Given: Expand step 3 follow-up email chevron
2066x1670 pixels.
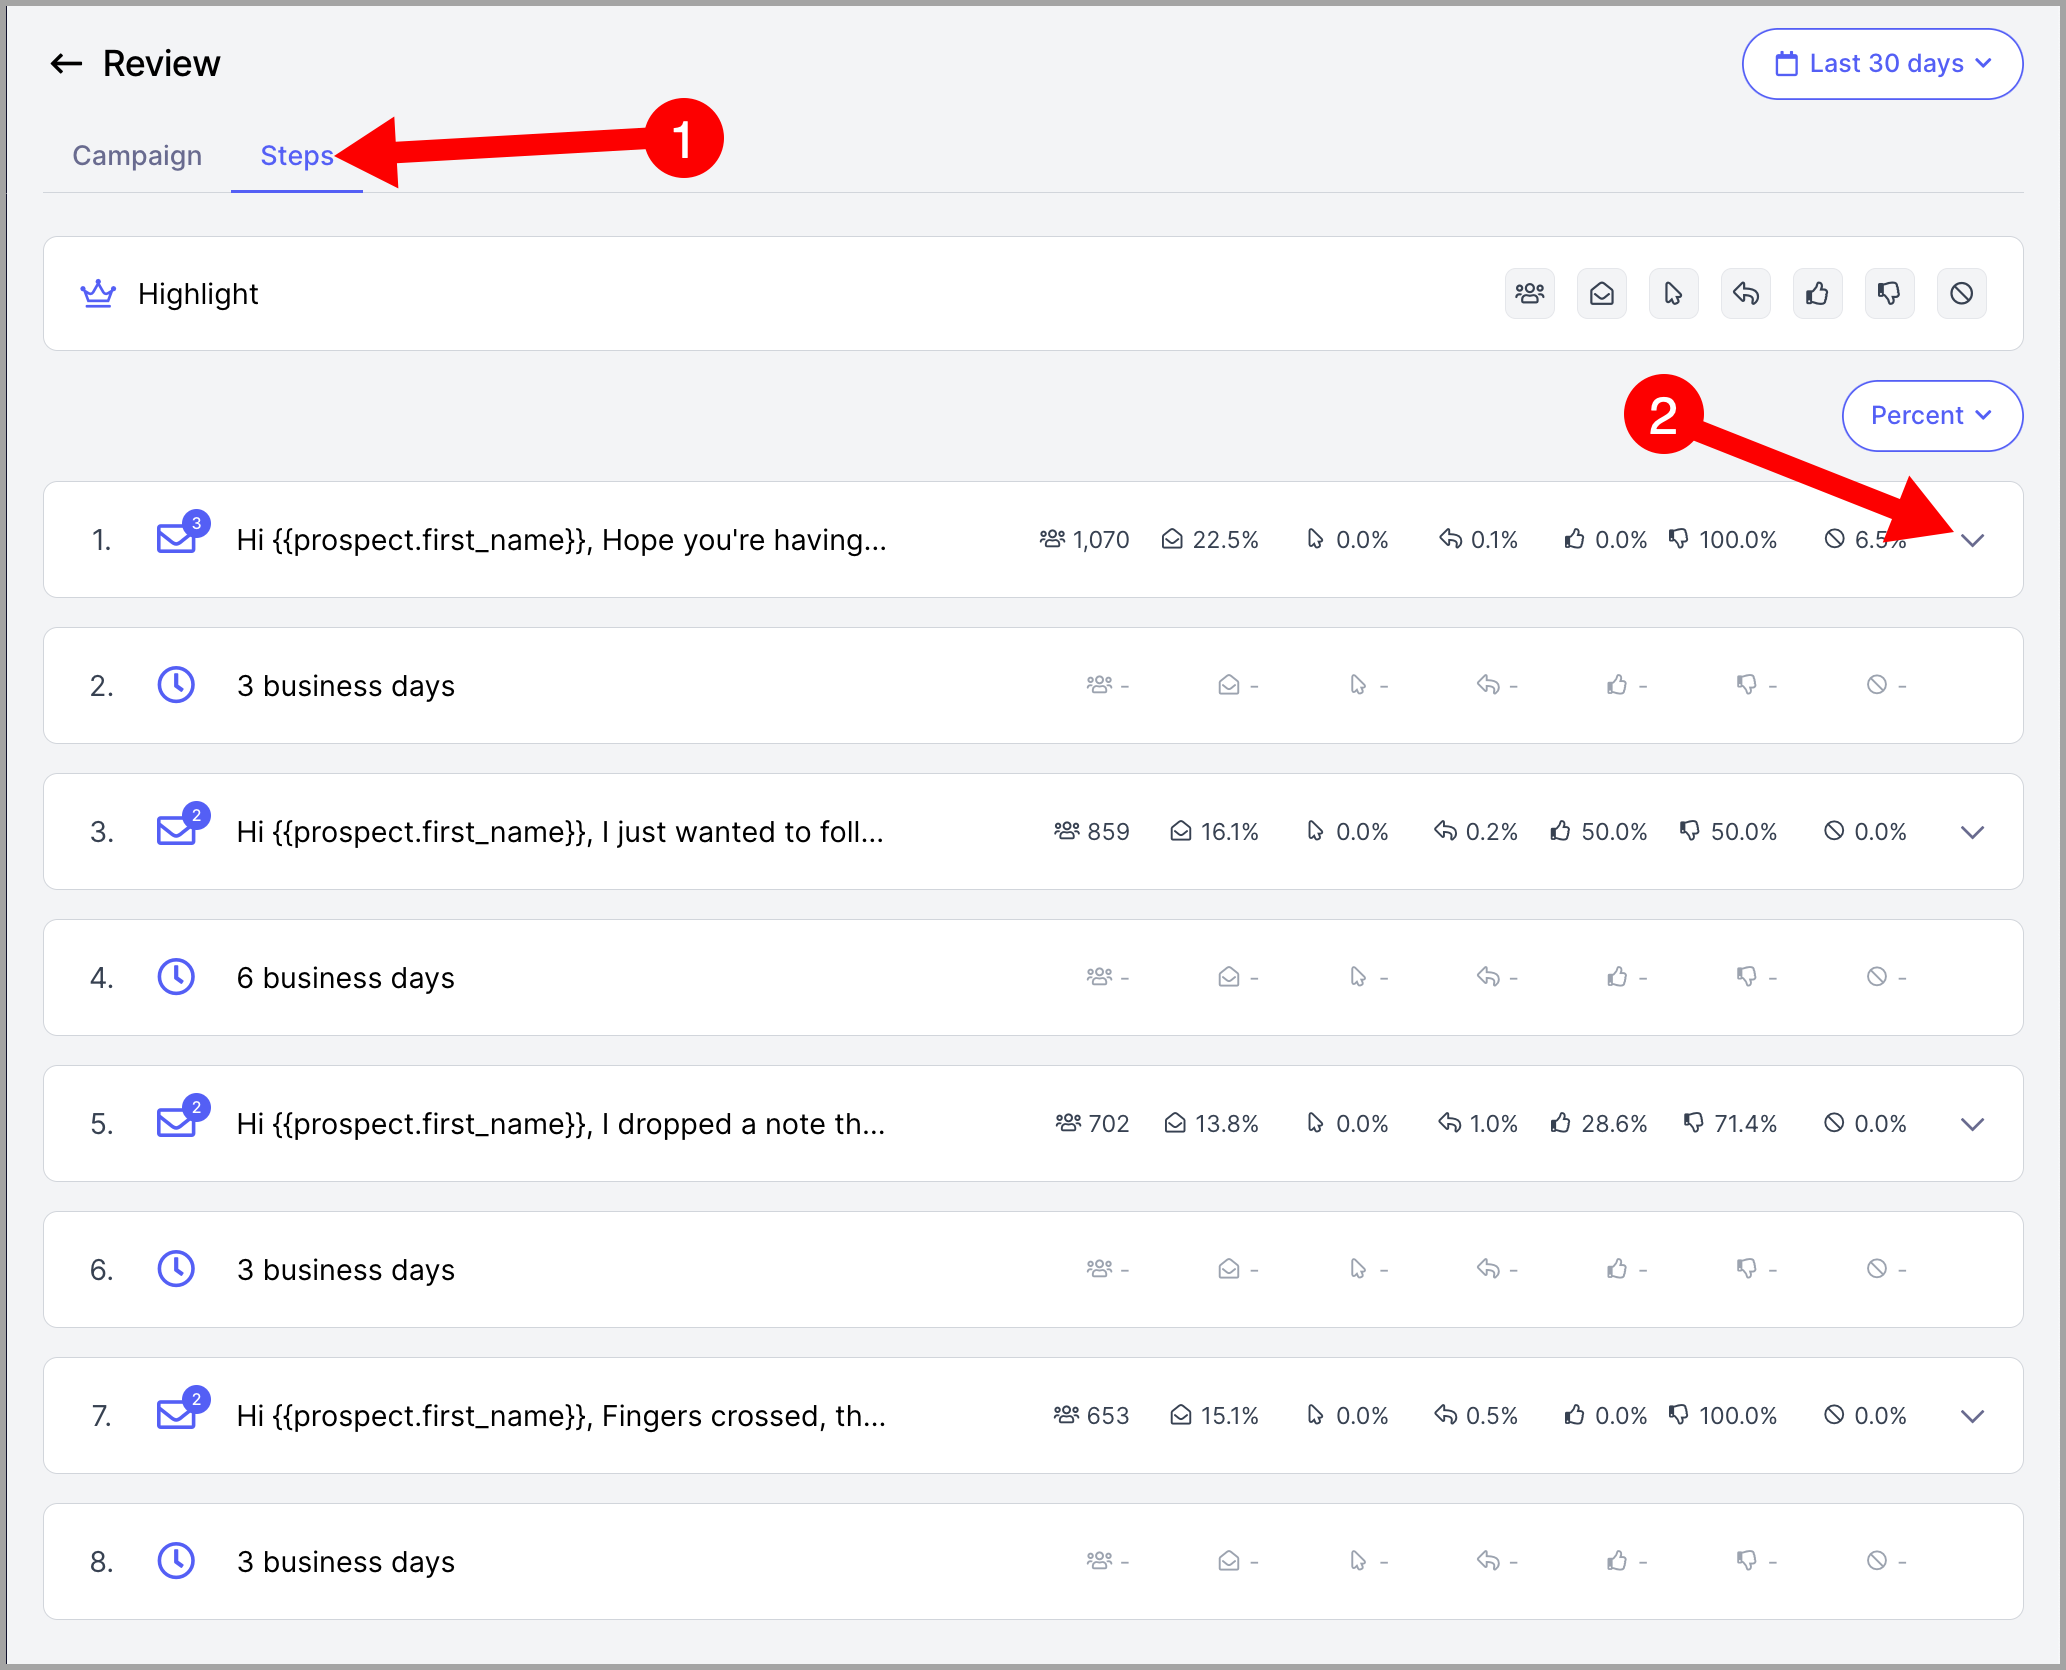Looking at the screenshot, I should tap(1972, 833).
